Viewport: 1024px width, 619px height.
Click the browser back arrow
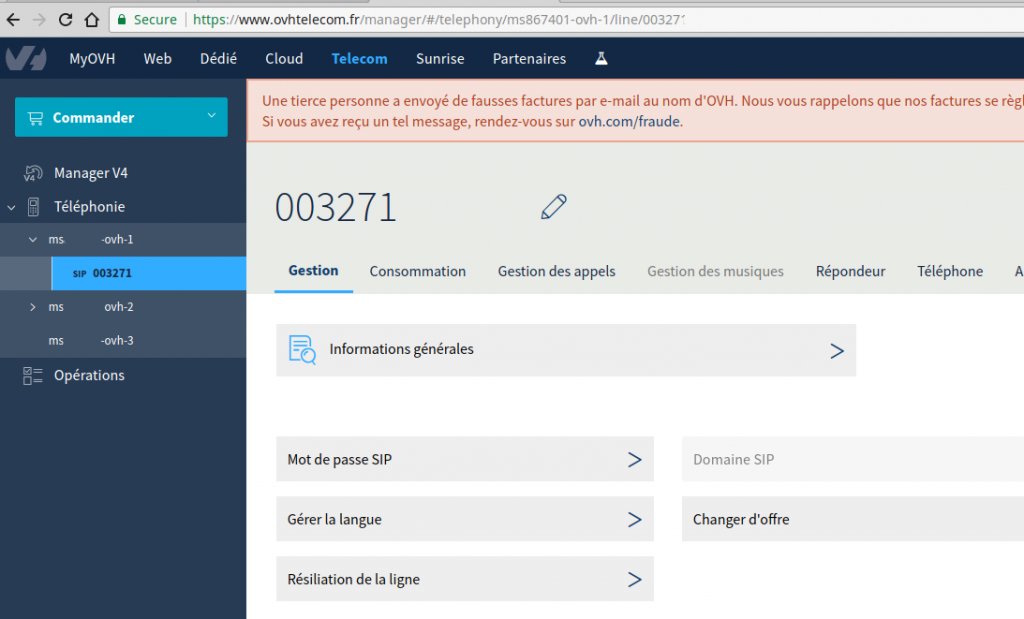point(13,17)
